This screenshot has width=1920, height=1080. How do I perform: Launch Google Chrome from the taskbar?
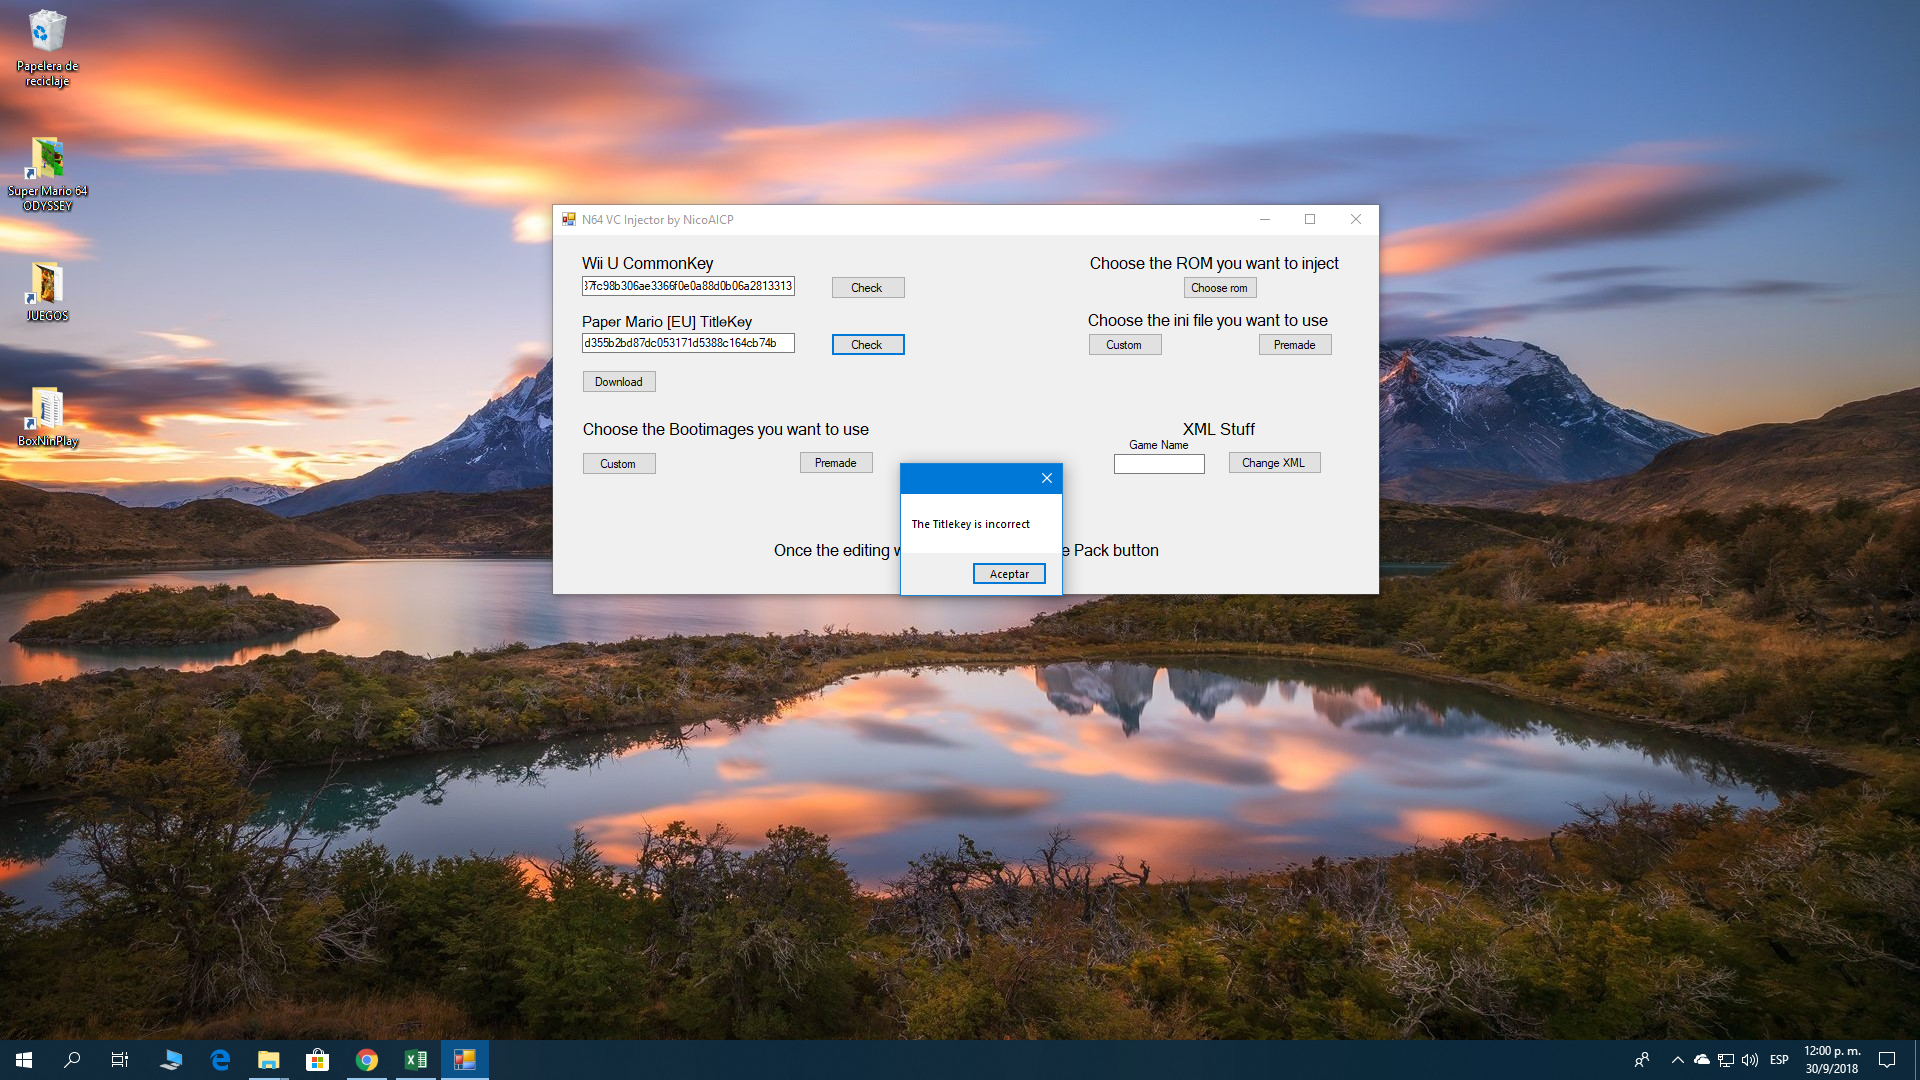point(367,1060)
